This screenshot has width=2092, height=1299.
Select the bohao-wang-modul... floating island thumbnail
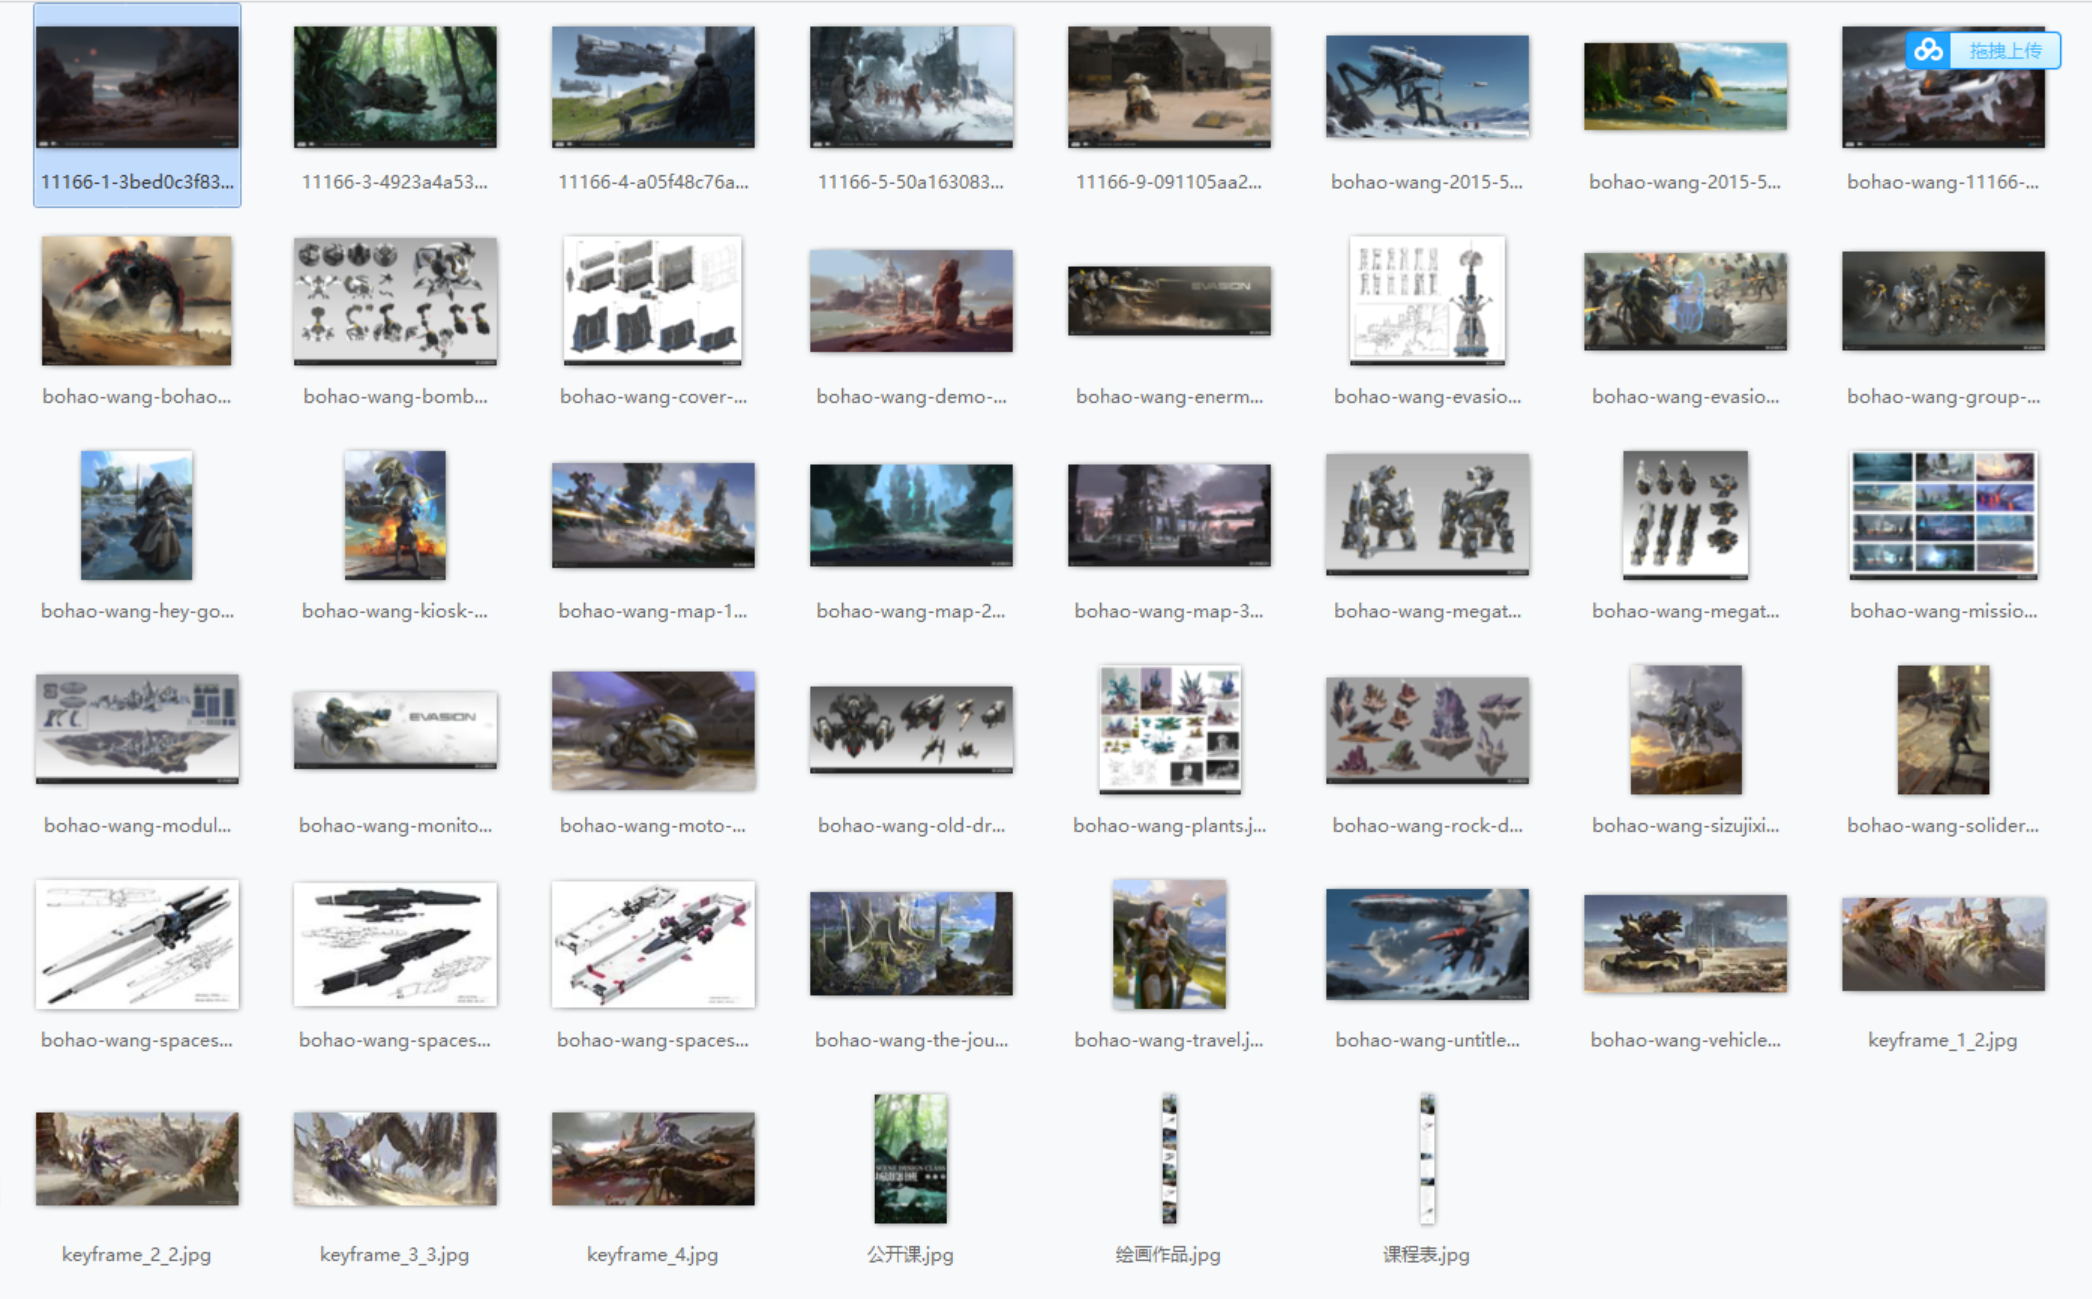137,729
